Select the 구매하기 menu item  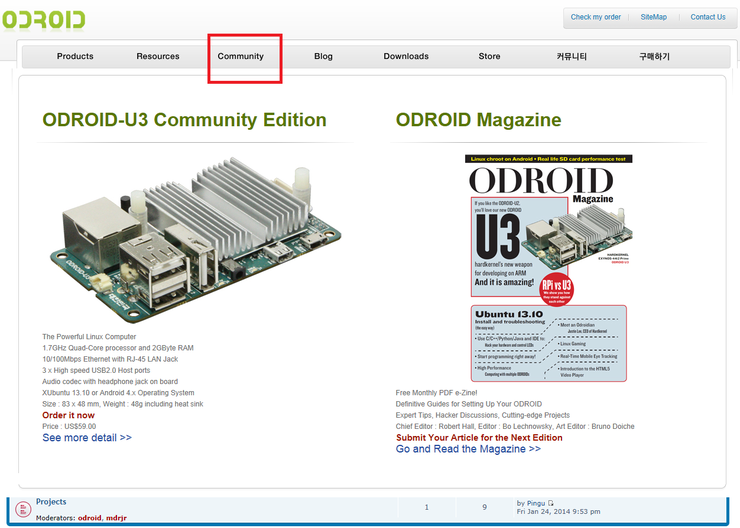[x=654, y=57]
